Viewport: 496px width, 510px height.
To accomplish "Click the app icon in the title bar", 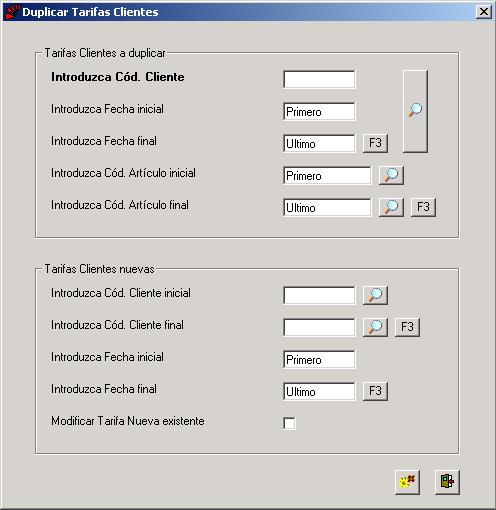I will pos(12,12).
